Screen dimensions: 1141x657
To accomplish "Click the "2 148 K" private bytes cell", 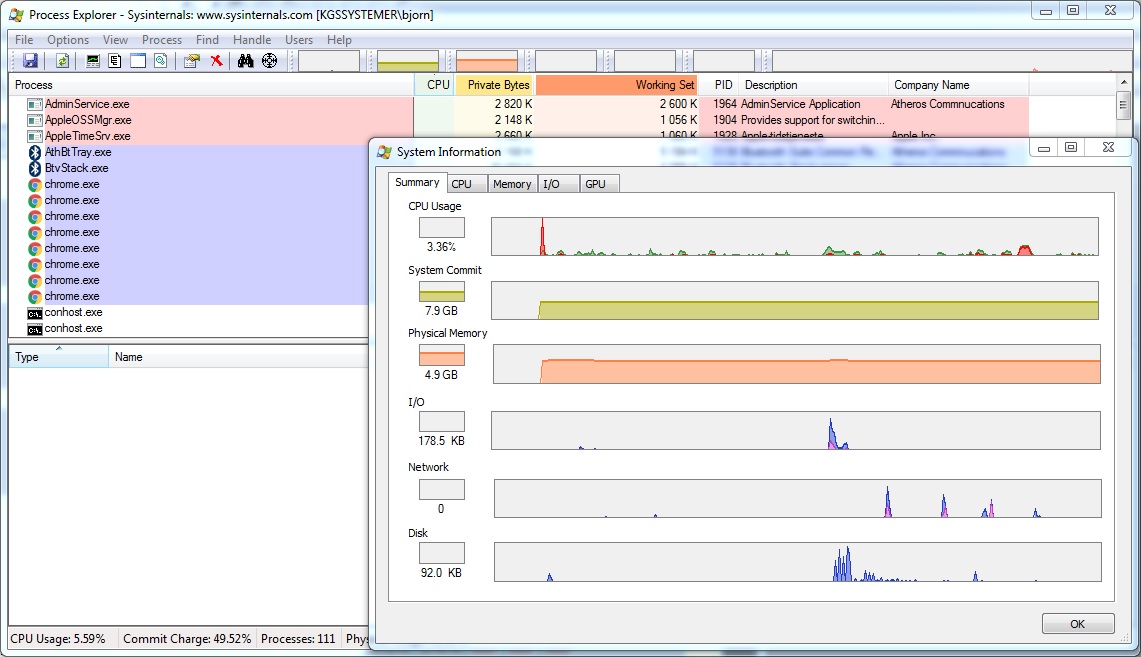I will [513, 120].
